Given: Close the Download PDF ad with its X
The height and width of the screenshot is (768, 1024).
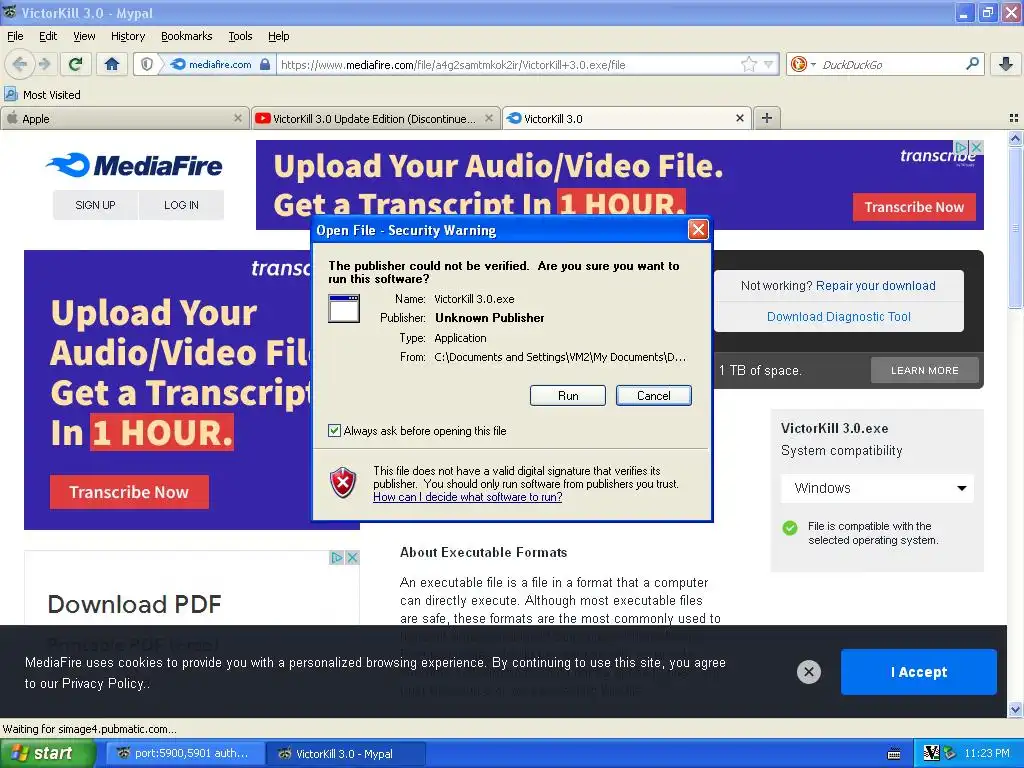Looking at the screenshot, I should pos(352,557).
